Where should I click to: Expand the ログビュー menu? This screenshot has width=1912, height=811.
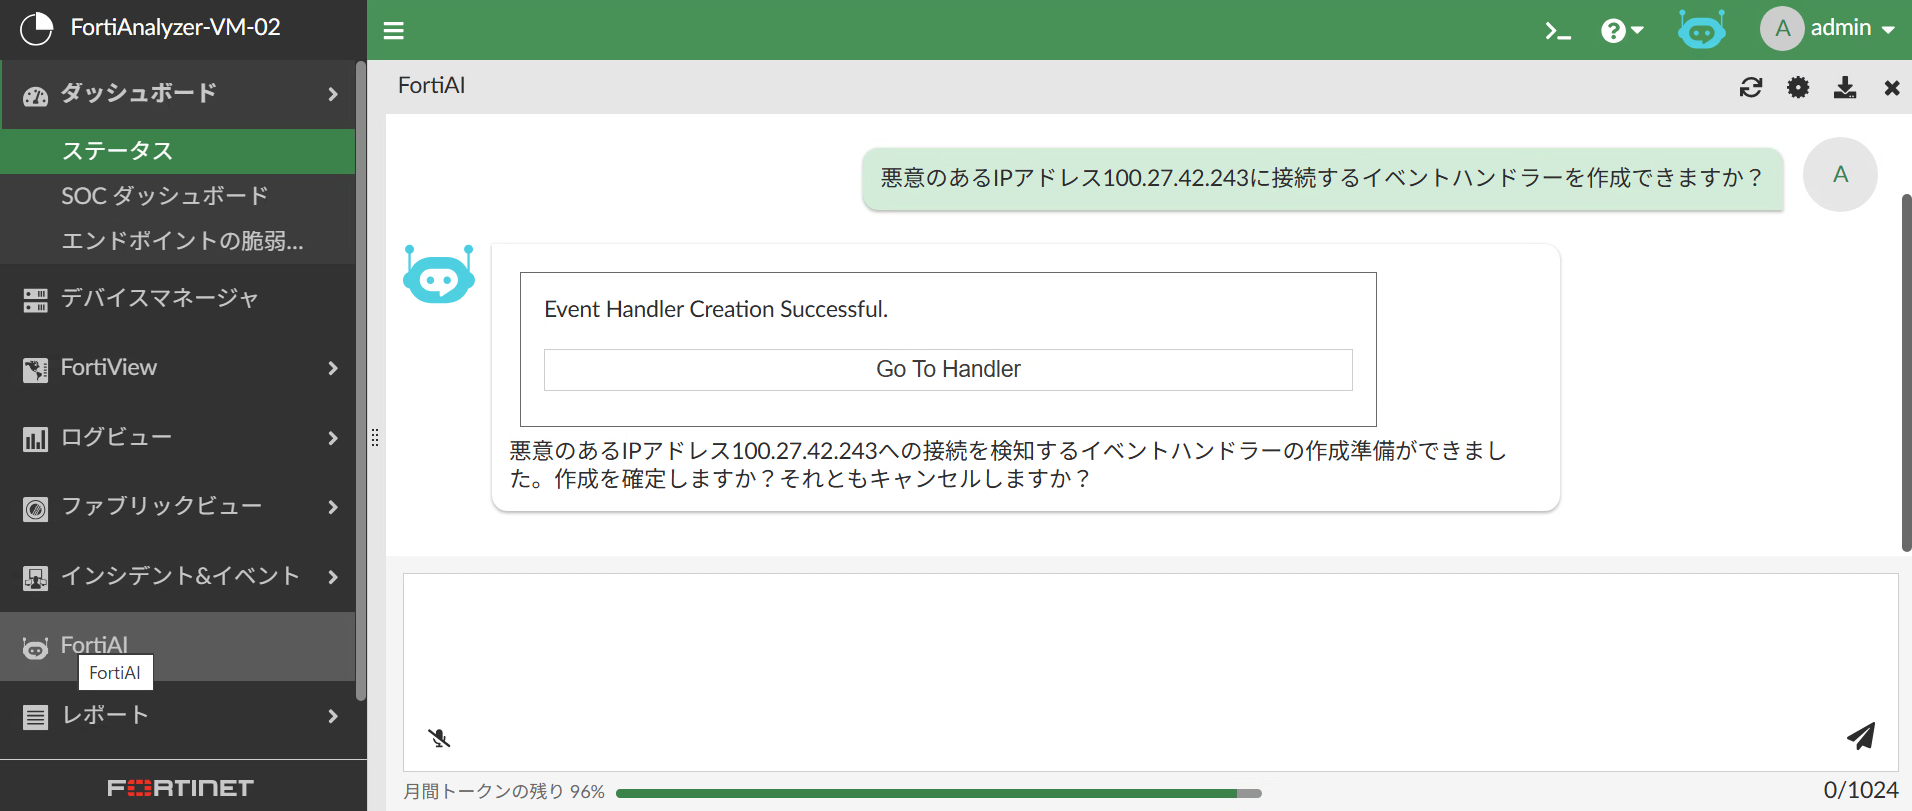tap(180, 438)
